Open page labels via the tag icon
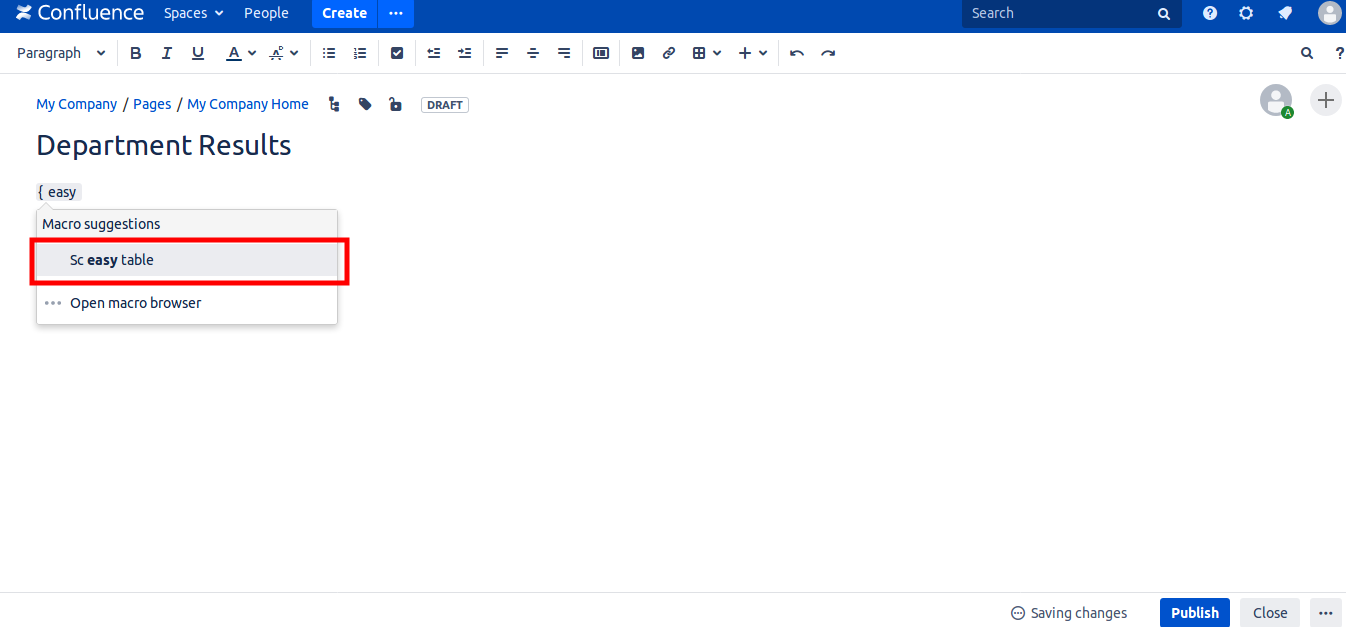The image size is (1346, 627). pos(365,104)
